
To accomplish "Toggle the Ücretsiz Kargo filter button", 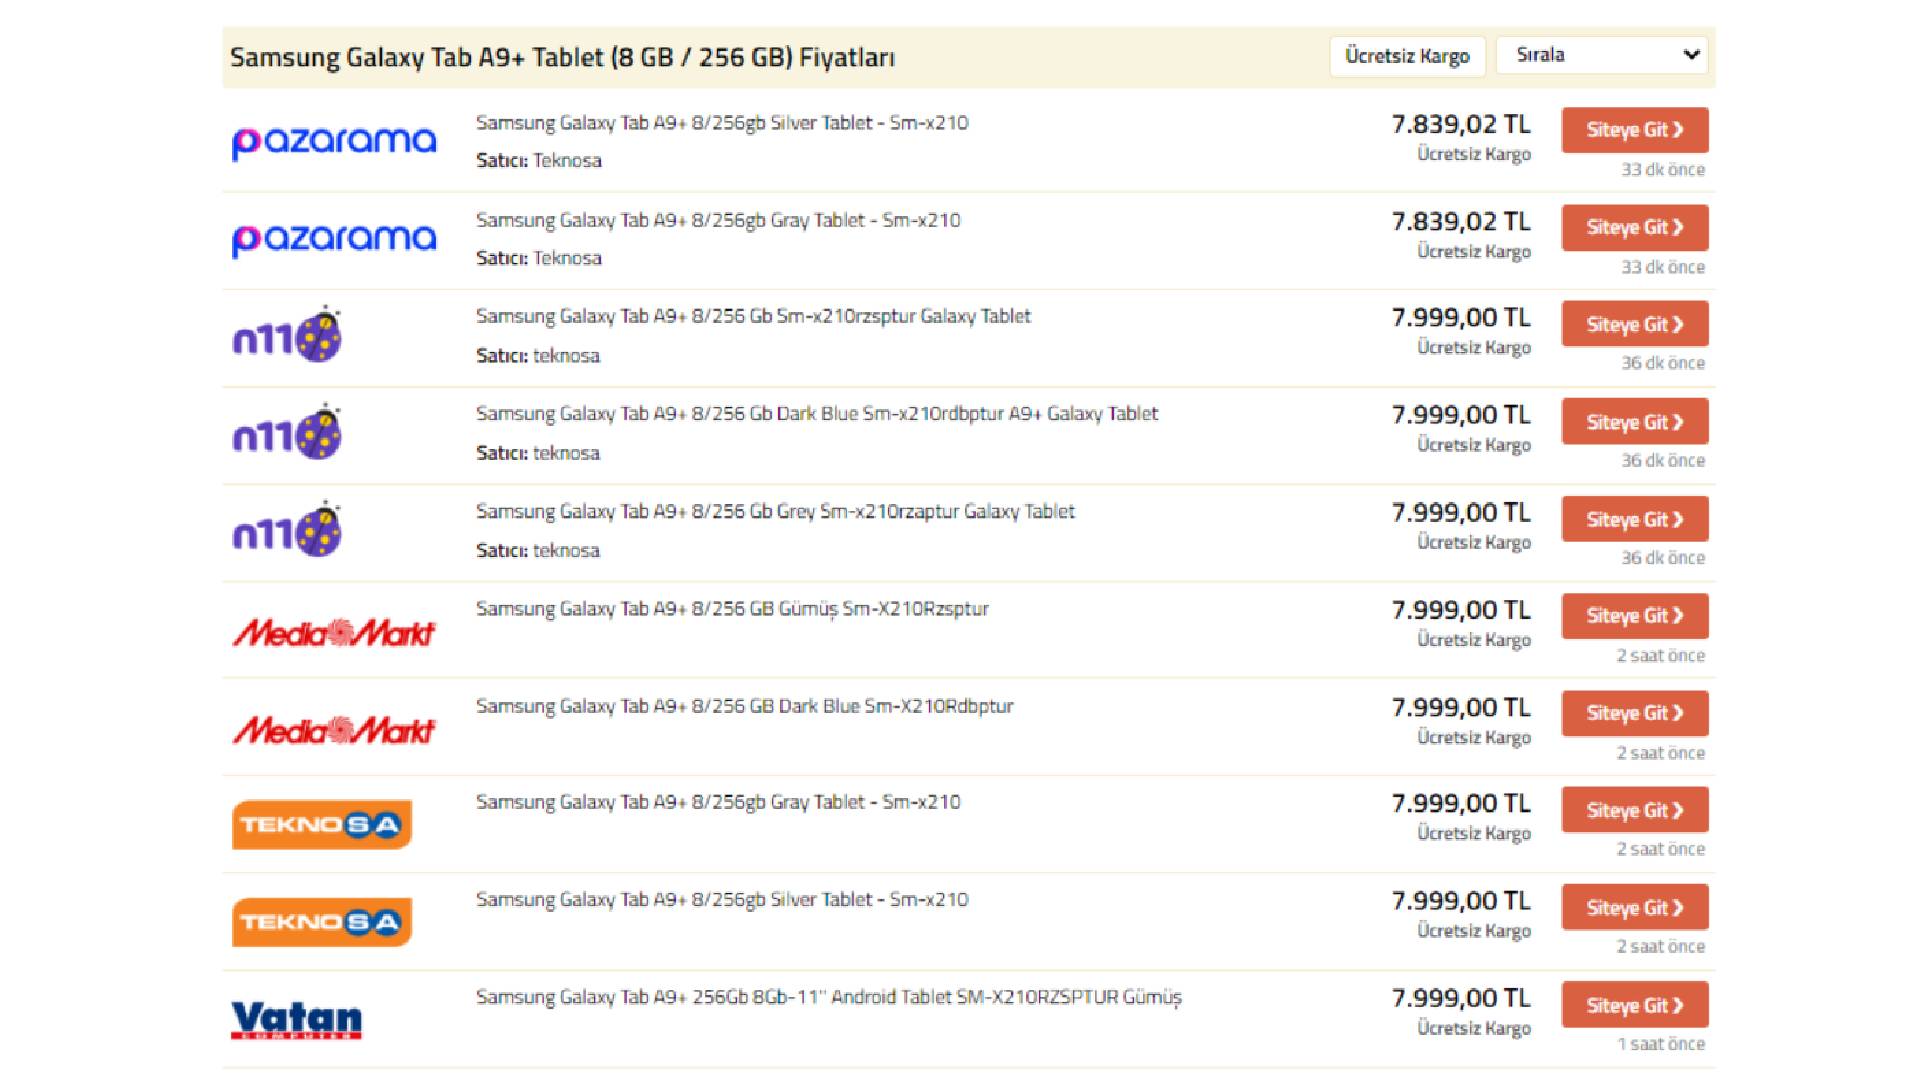I will click(x=1407, y=56).
